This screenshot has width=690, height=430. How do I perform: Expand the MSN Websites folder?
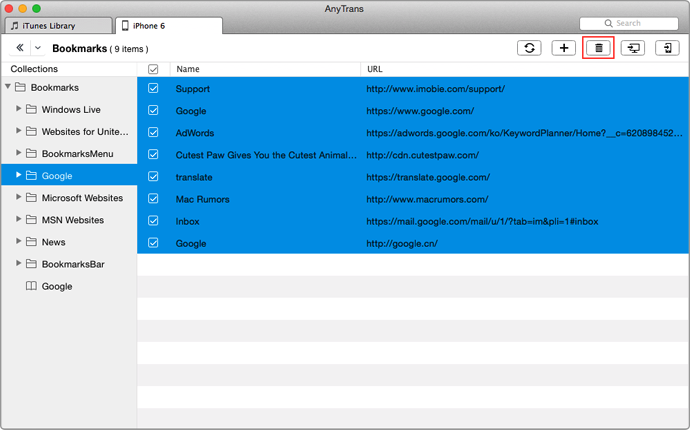18,219
